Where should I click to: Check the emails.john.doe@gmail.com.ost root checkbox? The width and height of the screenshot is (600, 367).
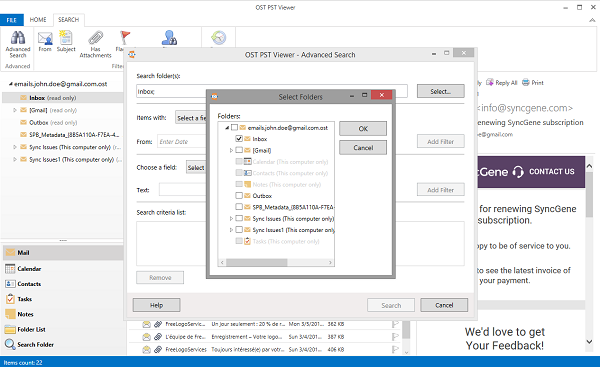[x=235, y=127]
